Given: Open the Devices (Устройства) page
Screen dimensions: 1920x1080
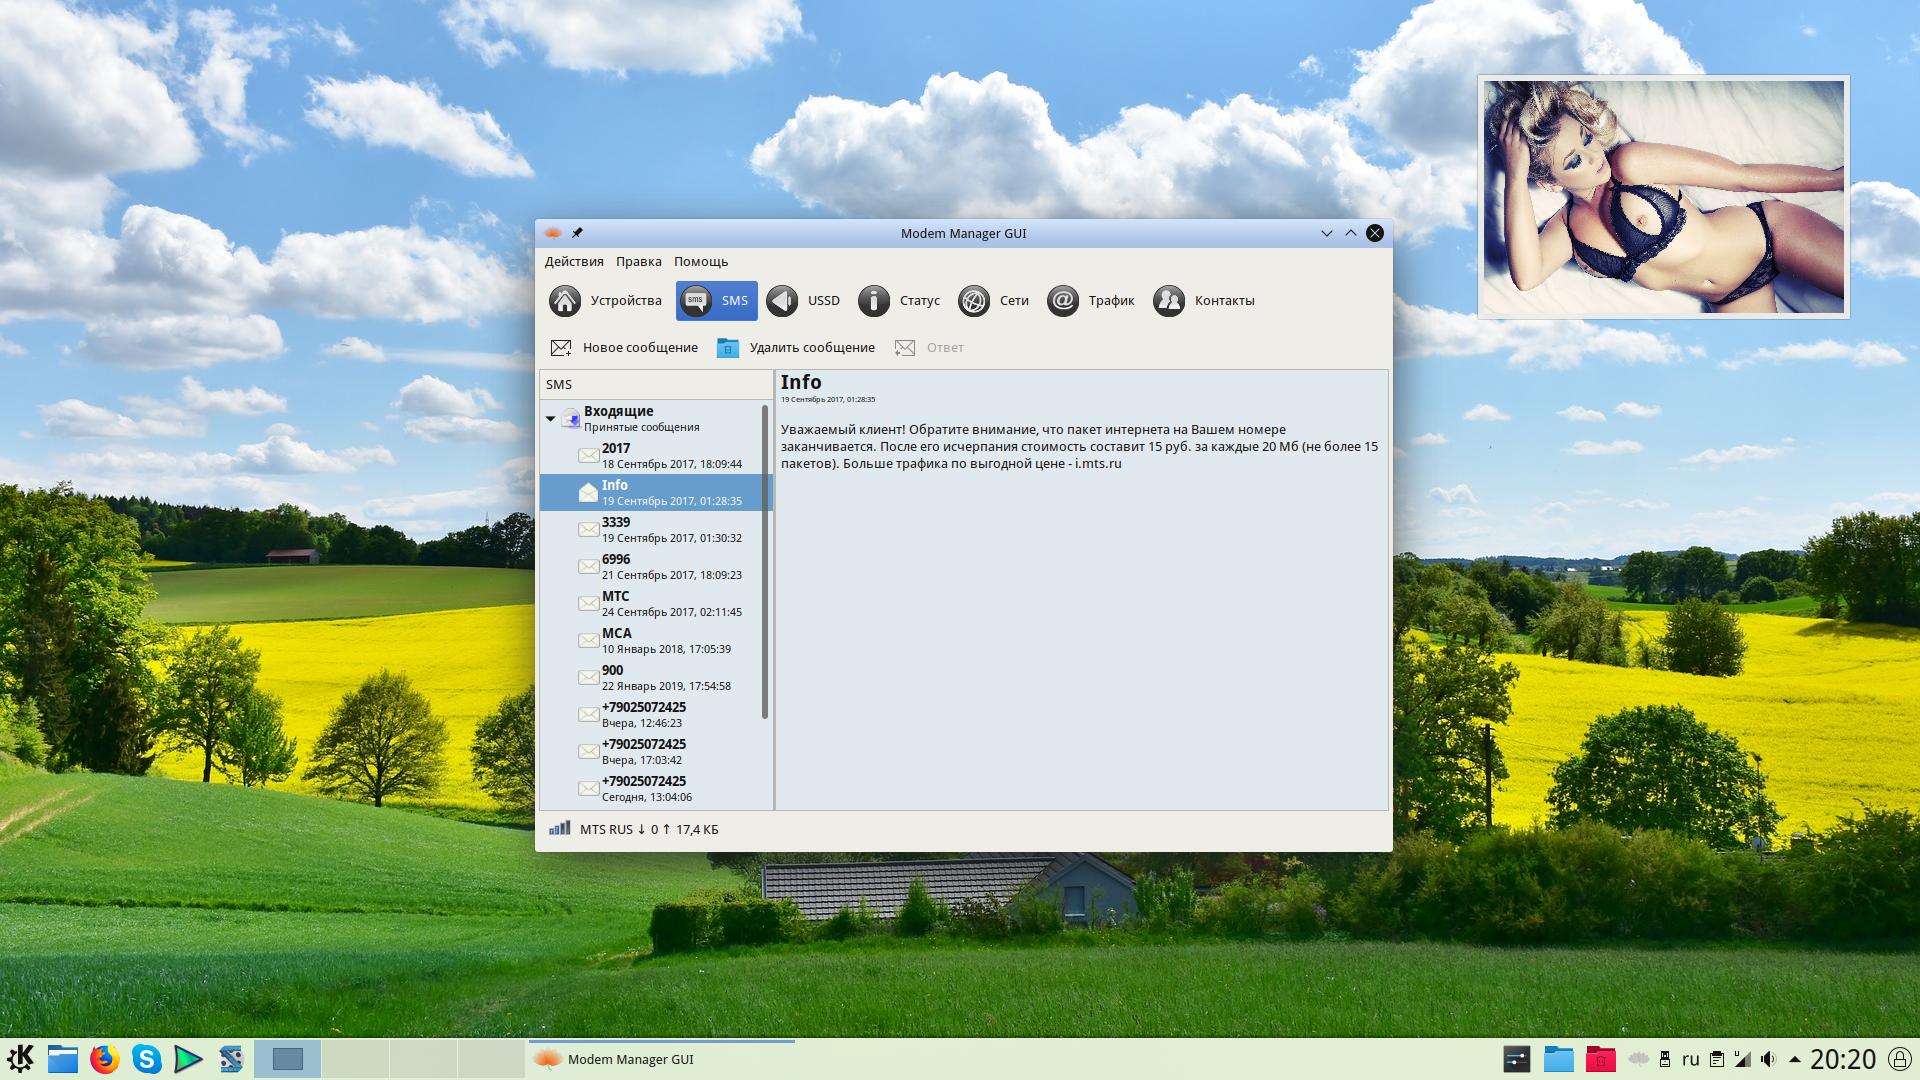Looking at the screenshot, I should [x=605, y=301].
